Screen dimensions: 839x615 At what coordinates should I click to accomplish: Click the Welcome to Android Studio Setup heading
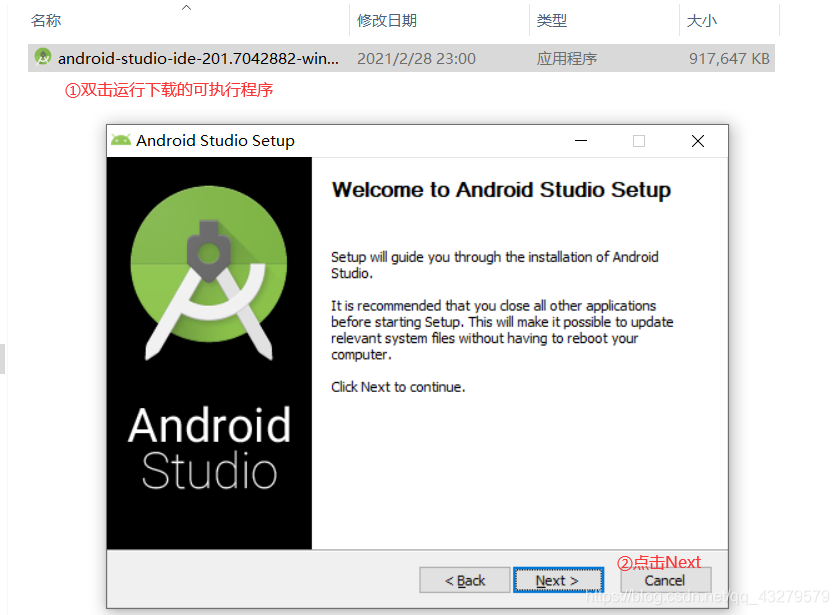point(501,190)
